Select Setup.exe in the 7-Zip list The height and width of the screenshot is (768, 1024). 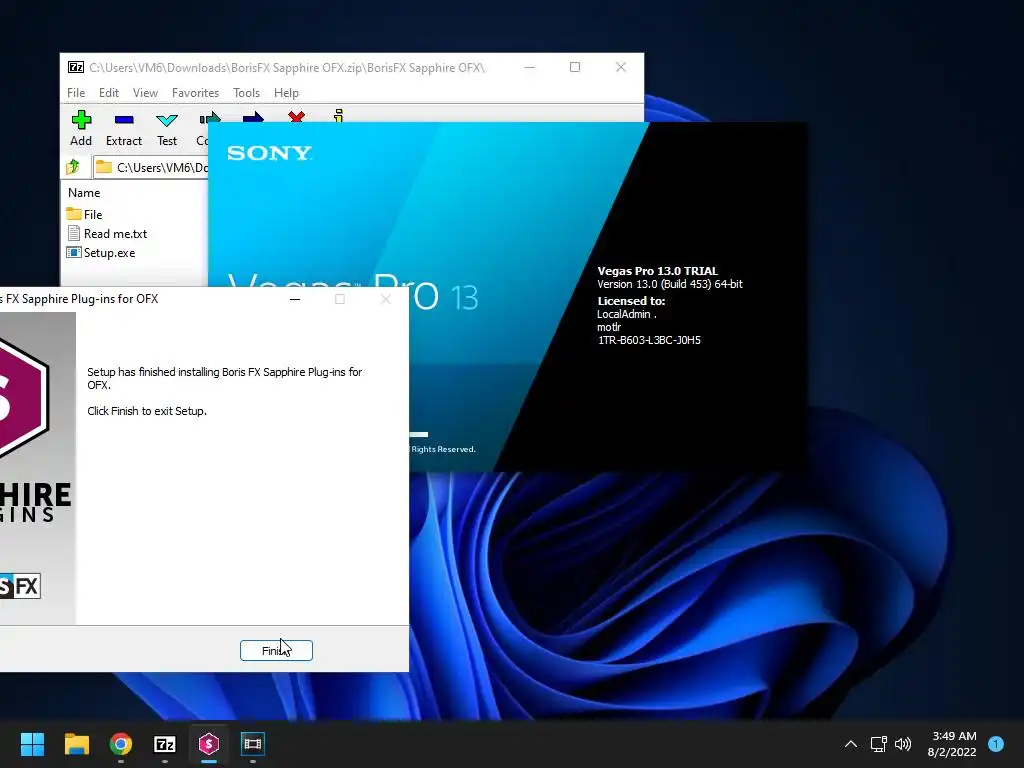tap(101, 253)
